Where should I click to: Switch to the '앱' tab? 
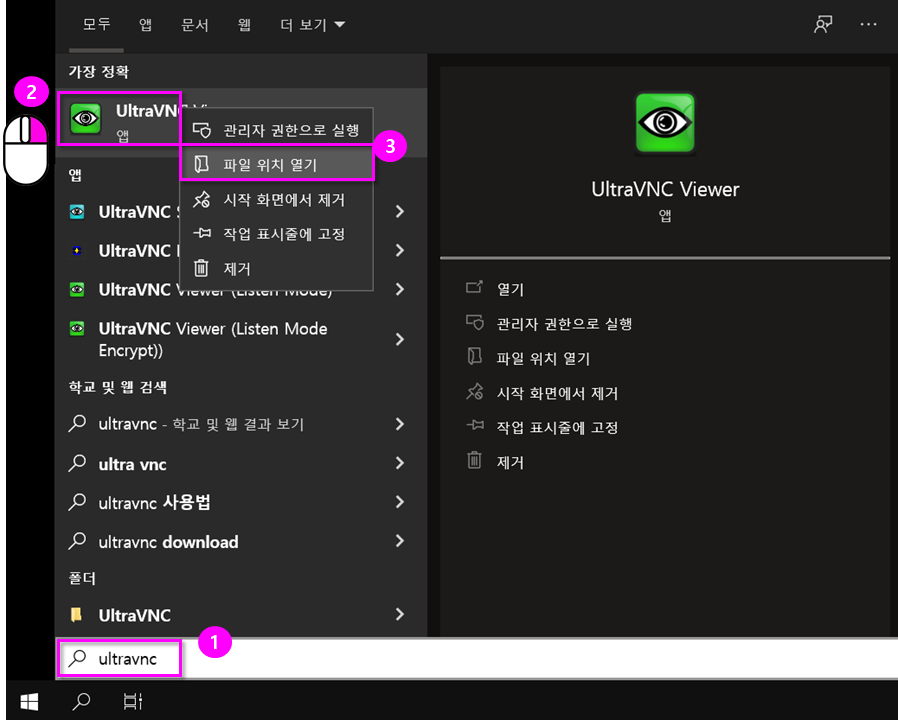click(x=145, y=25)
